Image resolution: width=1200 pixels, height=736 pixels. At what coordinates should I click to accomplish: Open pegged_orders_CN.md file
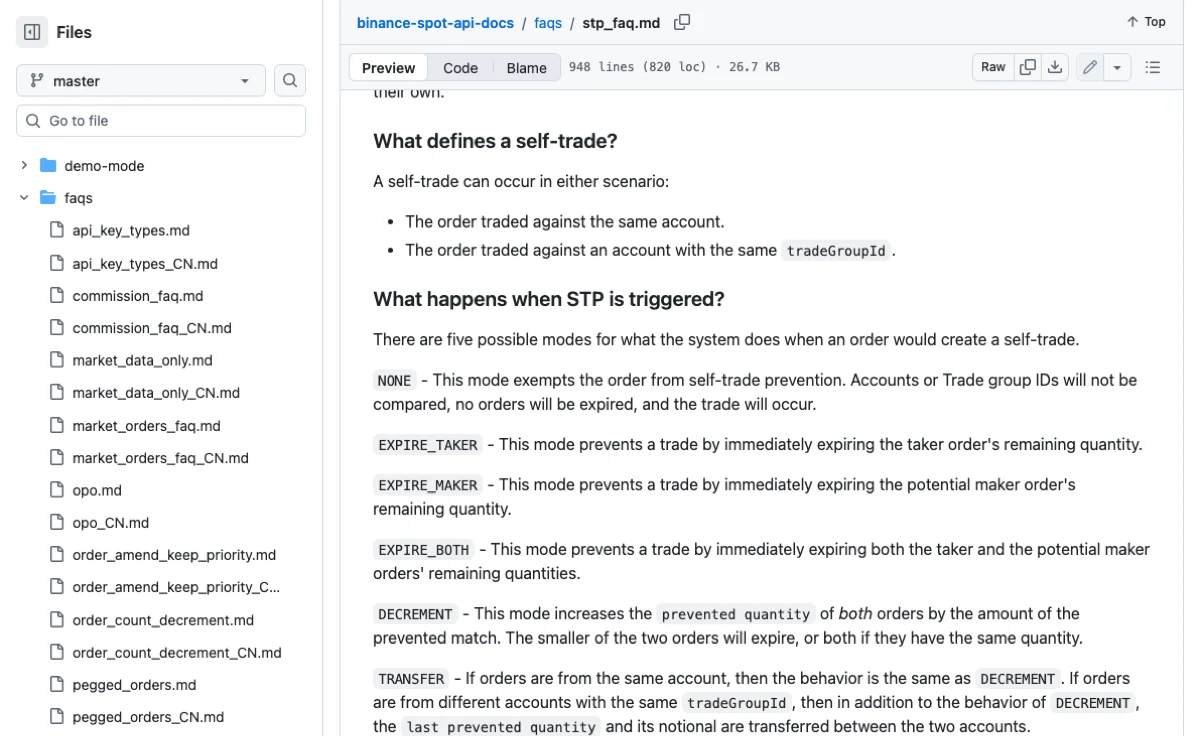point(148,717)
